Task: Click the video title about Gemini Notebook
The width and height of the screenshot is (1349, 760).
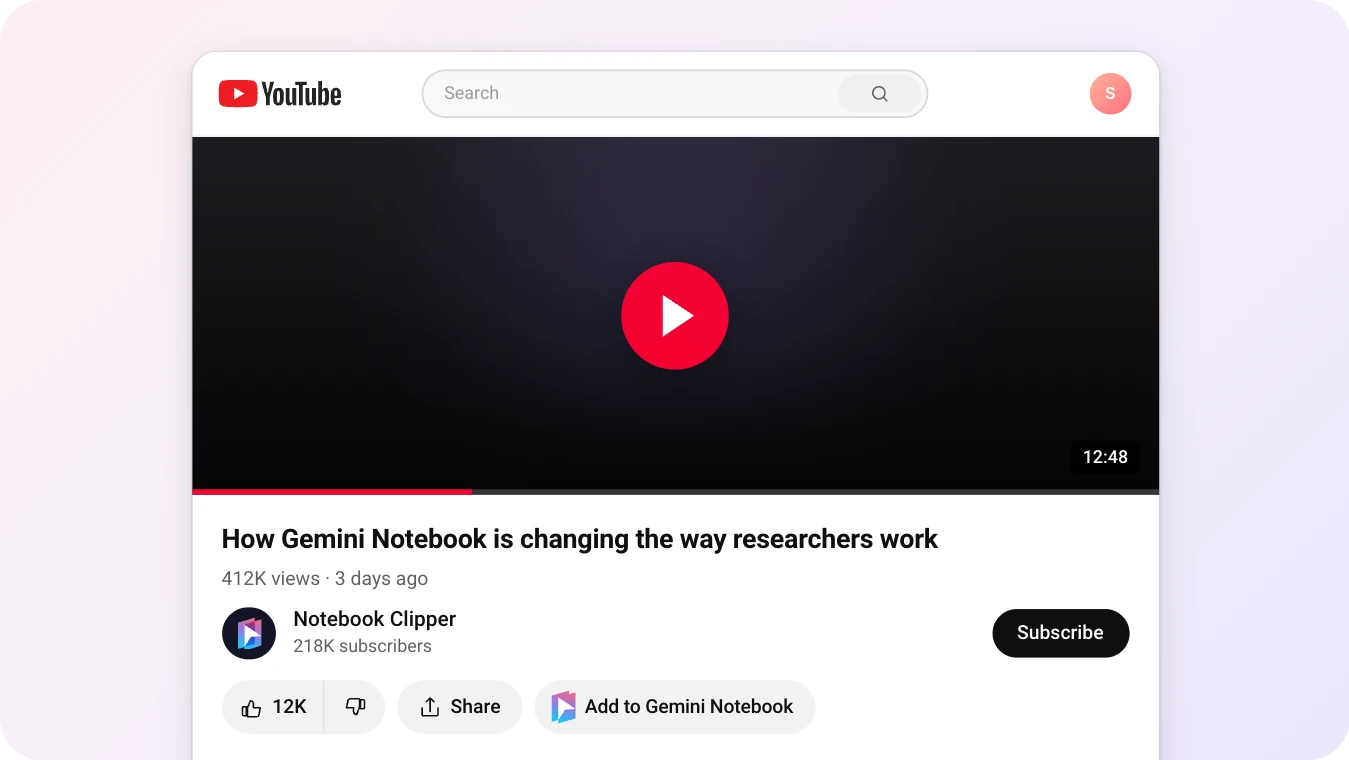Action: click(x=580, y=539)
